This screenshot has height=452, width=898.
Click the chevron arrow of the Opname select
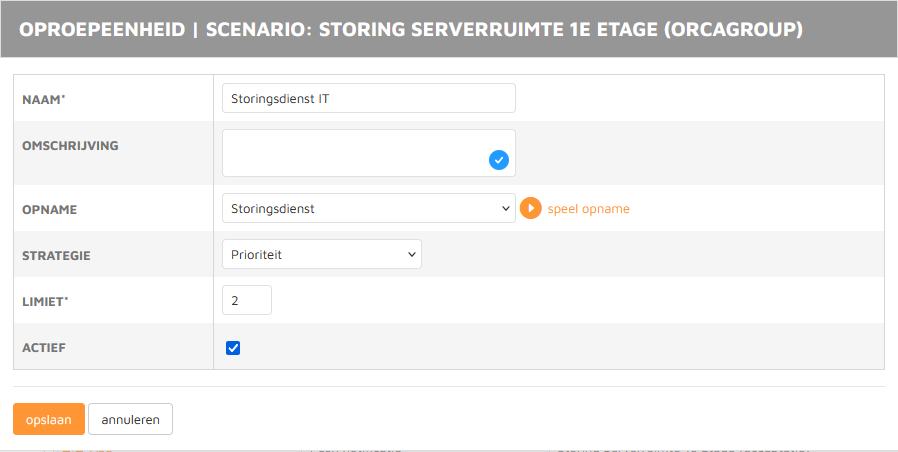[504, 209]
